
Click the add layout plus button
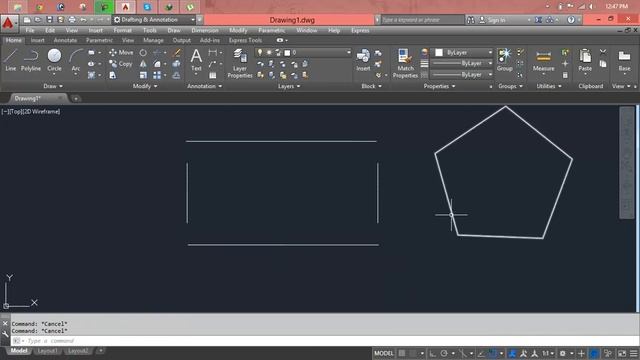coord(100,351)
